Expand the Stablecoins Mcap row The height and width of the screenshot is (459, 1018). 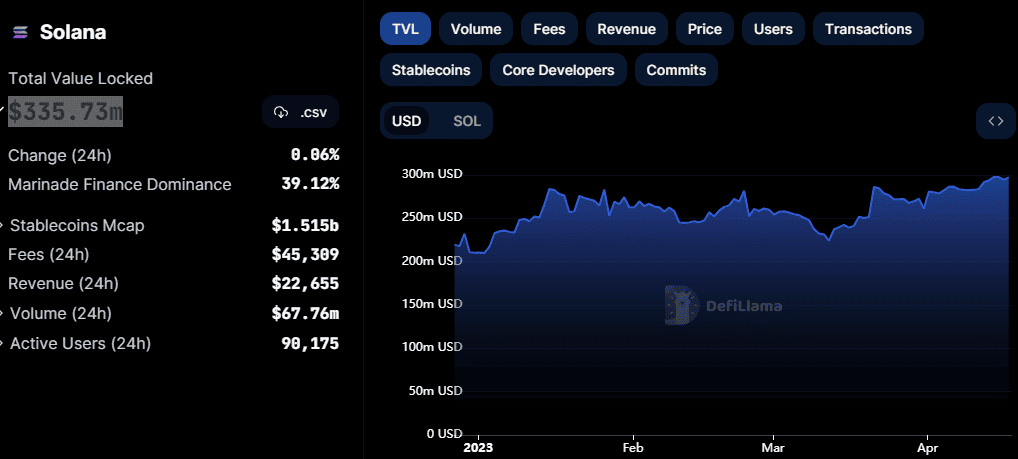(3, 226)
